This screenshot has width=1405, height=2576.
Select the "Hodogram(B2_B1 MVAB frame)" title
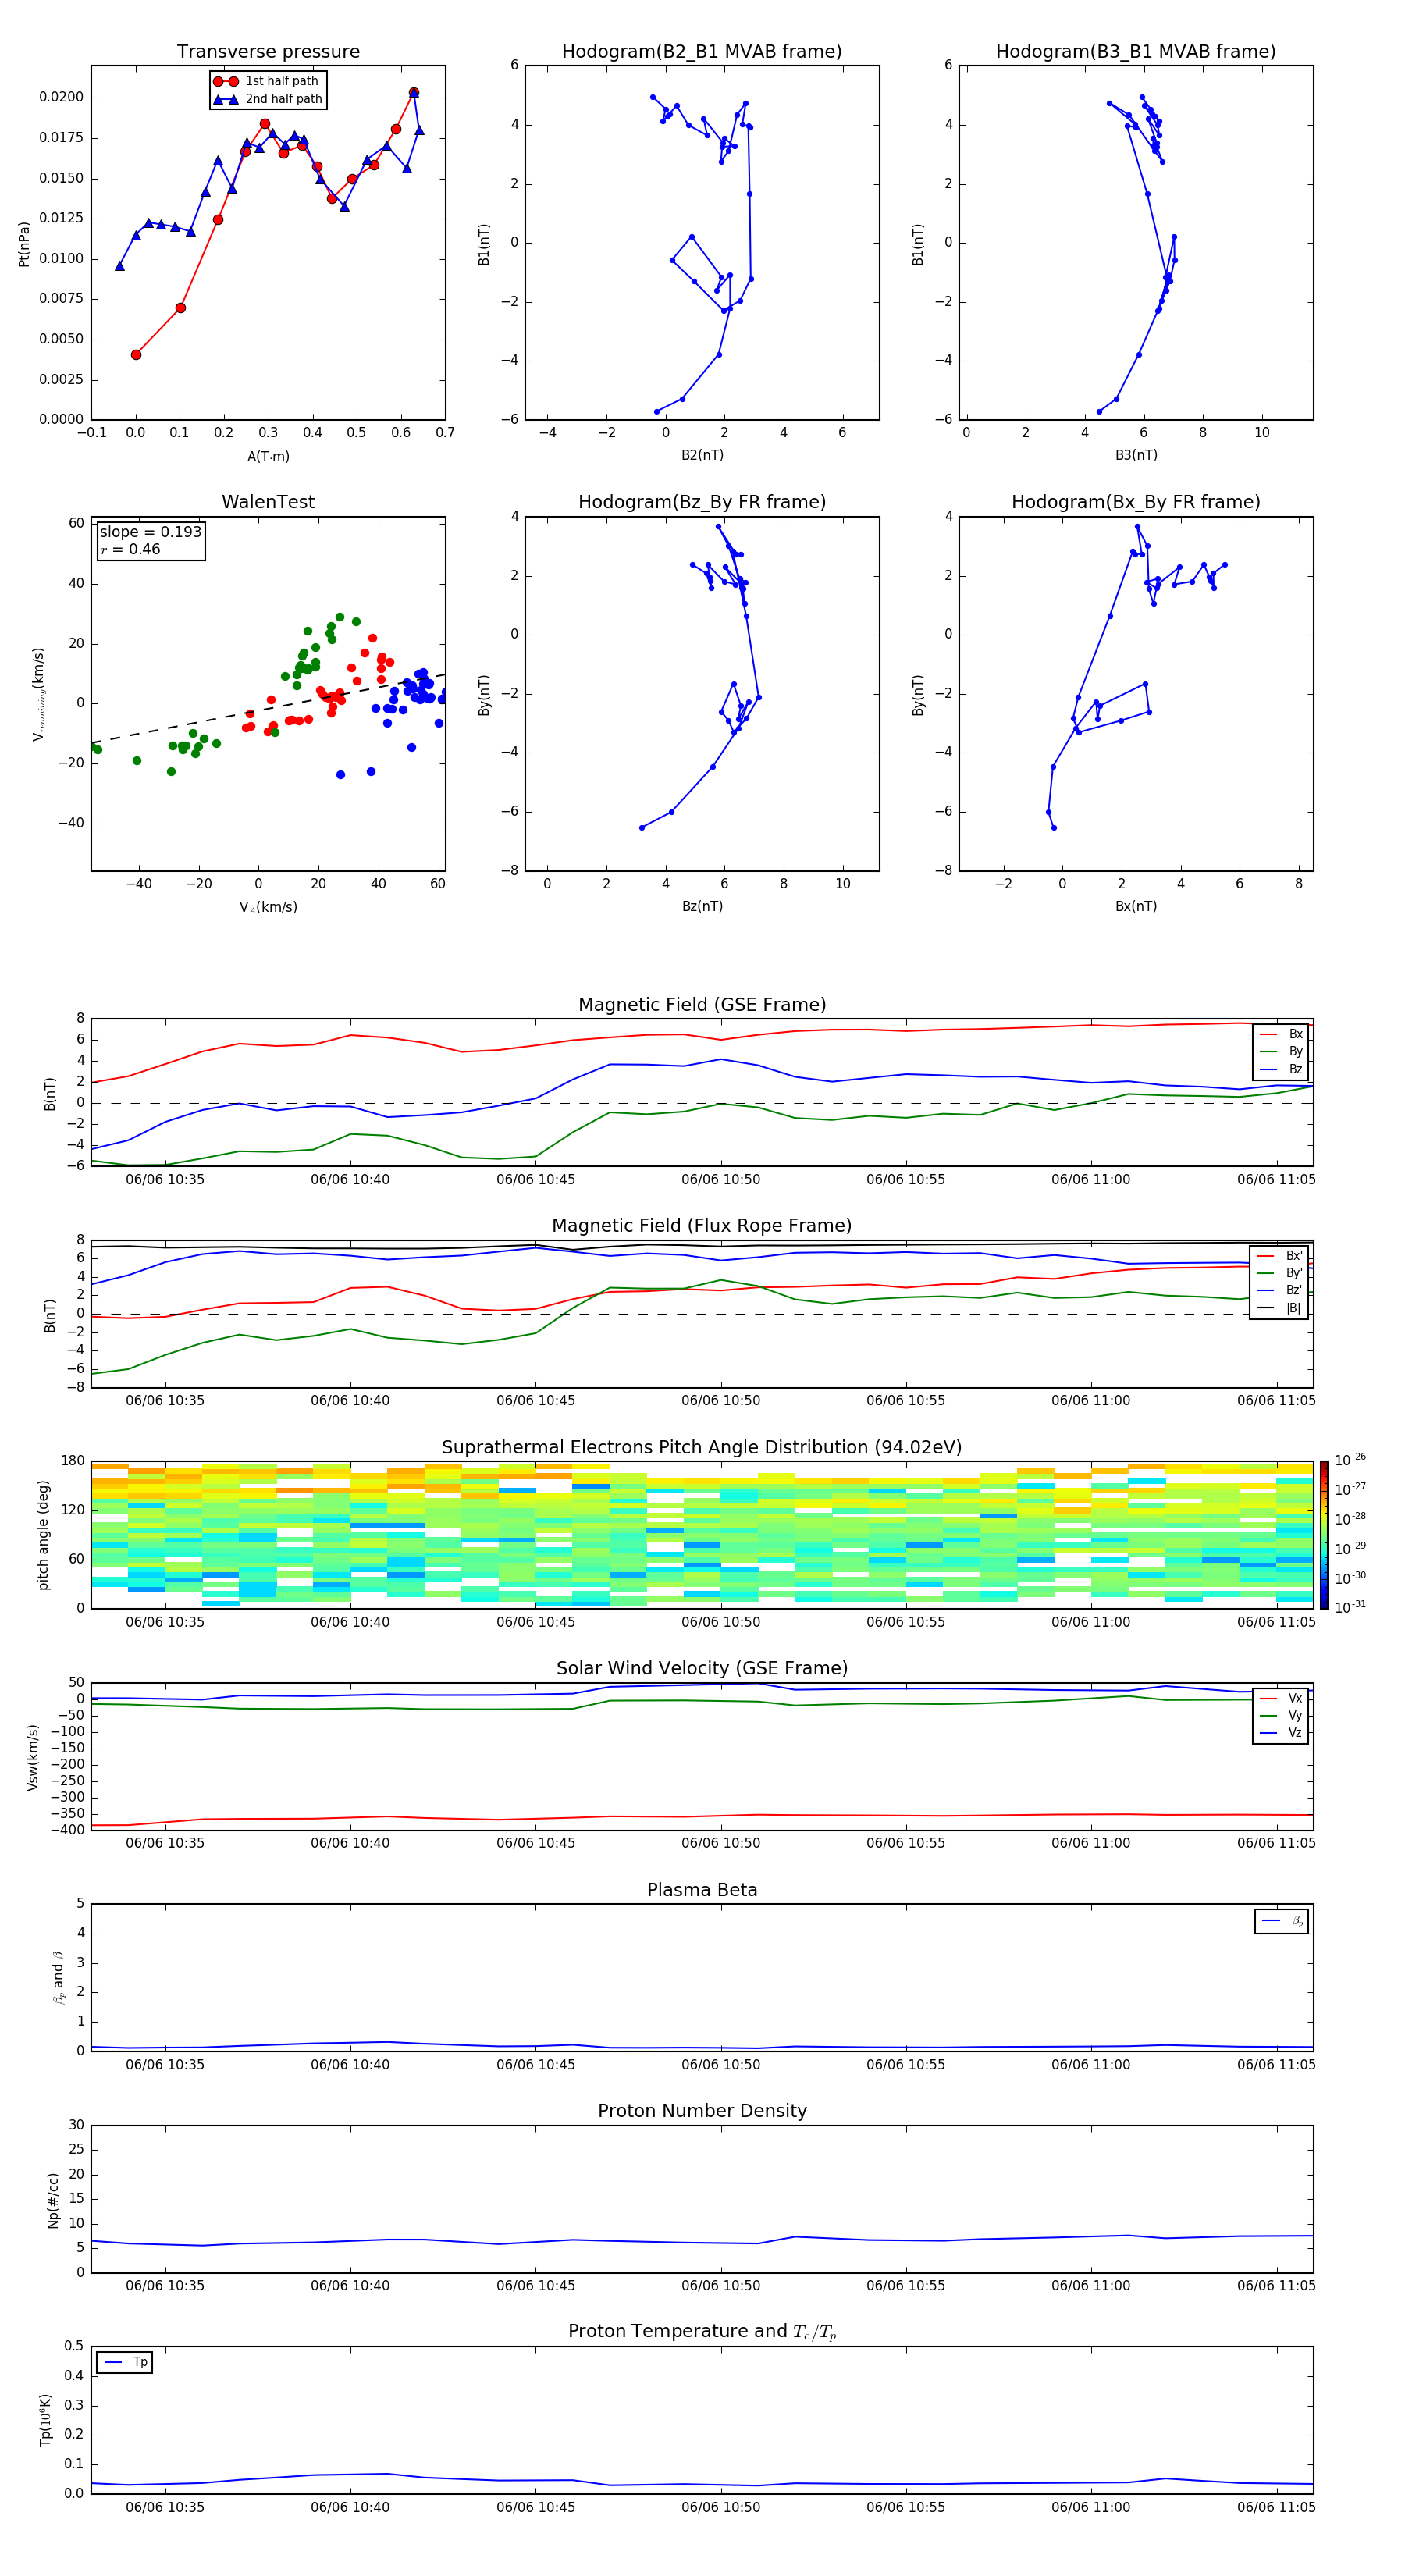(702, 52)
